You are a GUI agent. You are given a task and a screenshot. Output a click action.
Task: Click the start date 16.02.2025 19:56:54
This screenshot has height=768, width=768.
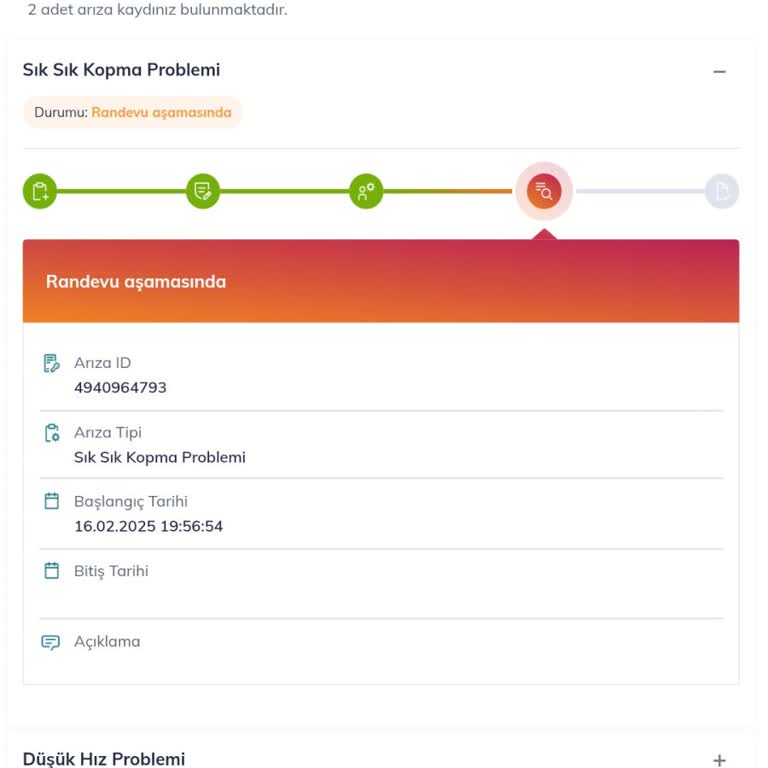point(148,526)
